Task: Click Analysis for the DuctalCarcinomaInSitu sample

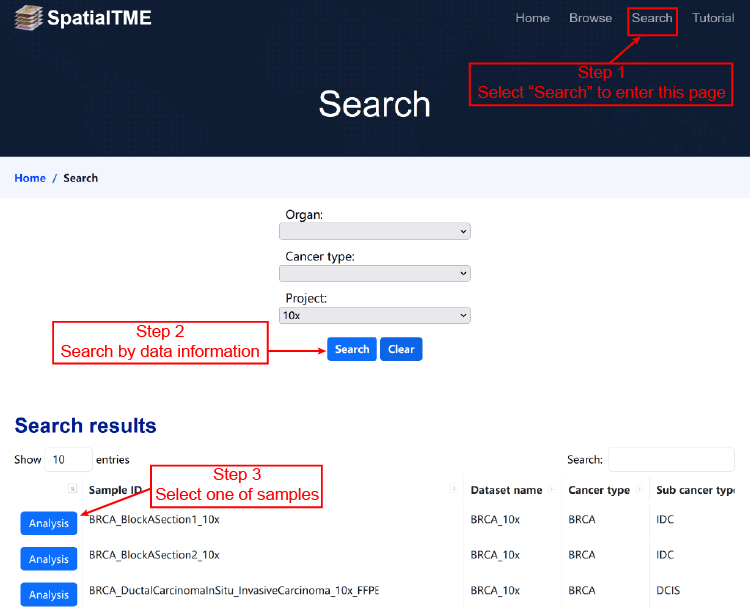Action: point(49,594)
